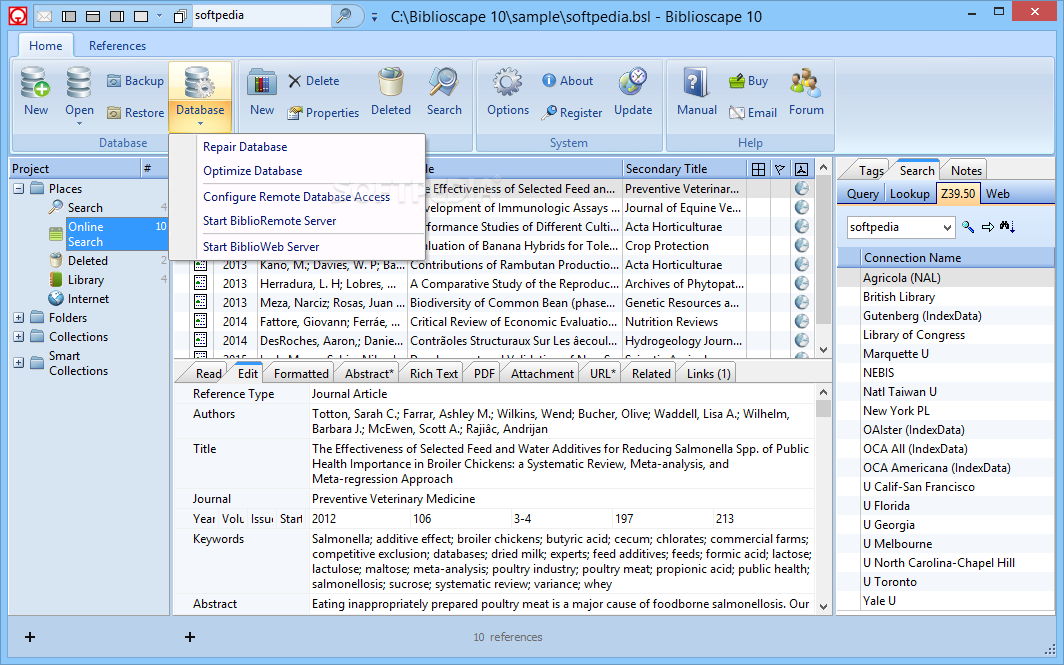This screenshot has width=1064, height=665.
Task: Click the filter funnel icon in list header
Action: pos(780,169)
